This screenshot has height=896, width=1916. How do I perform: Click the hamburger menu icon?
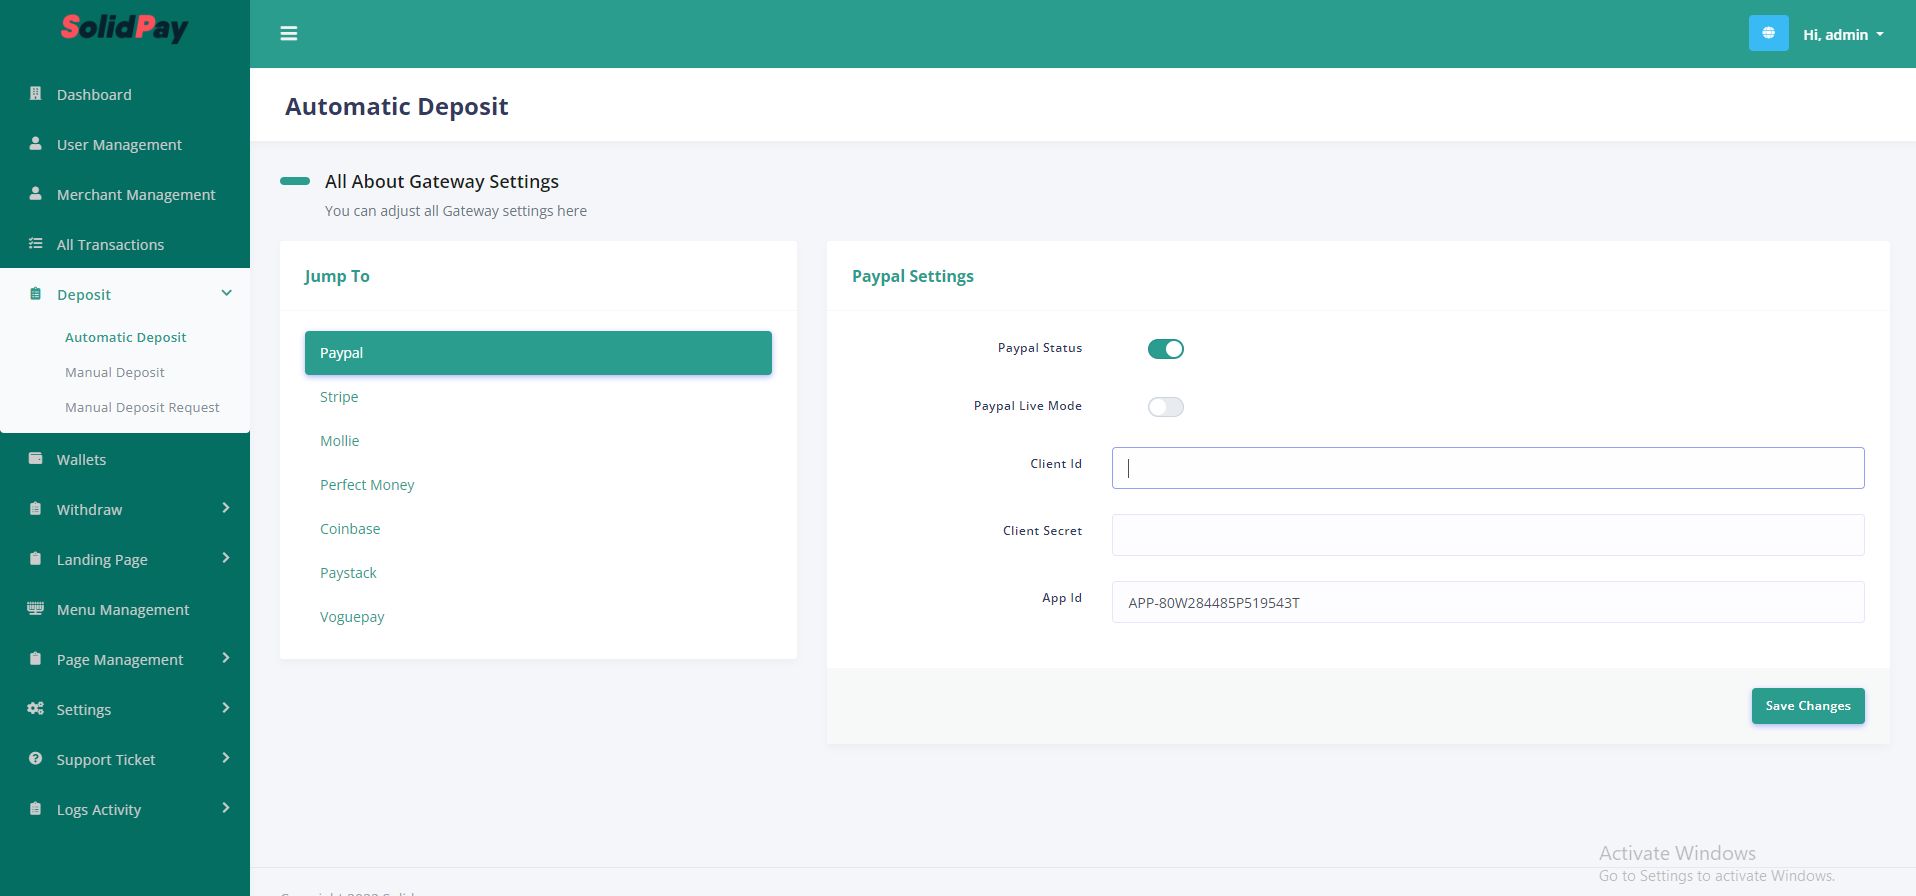pos(289,34)
